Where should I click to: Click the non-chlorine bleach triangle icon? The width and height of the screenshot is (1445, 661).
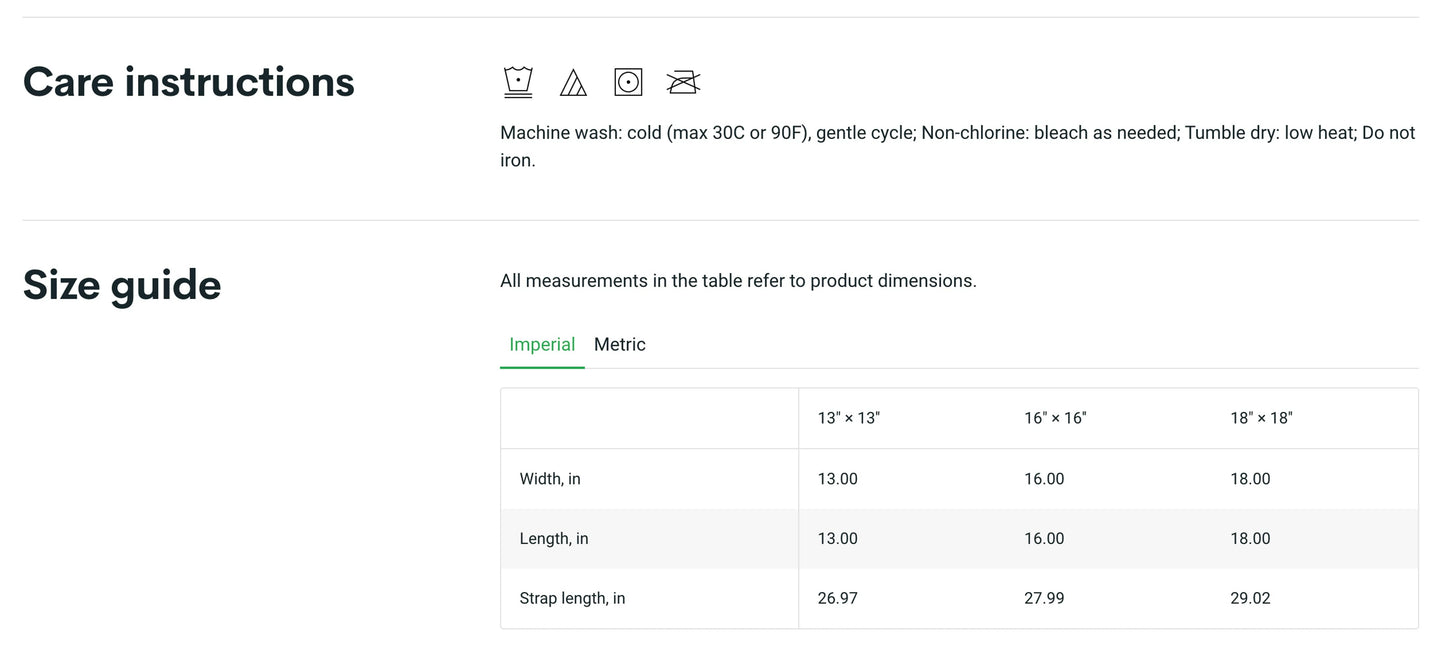(x=573, y=82)
